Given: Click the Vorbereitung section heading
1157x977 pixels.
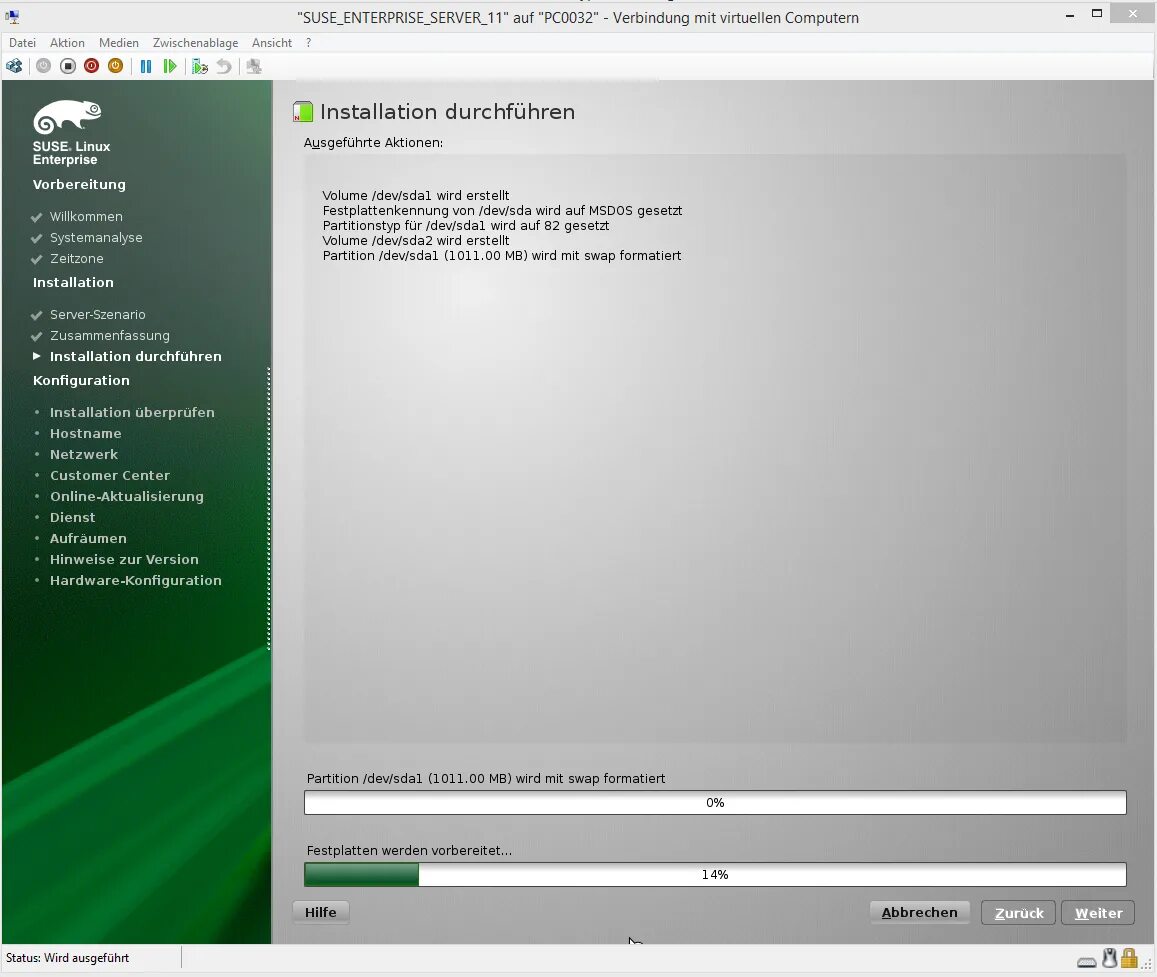Looking at the screenshot, I should [79, 184].
